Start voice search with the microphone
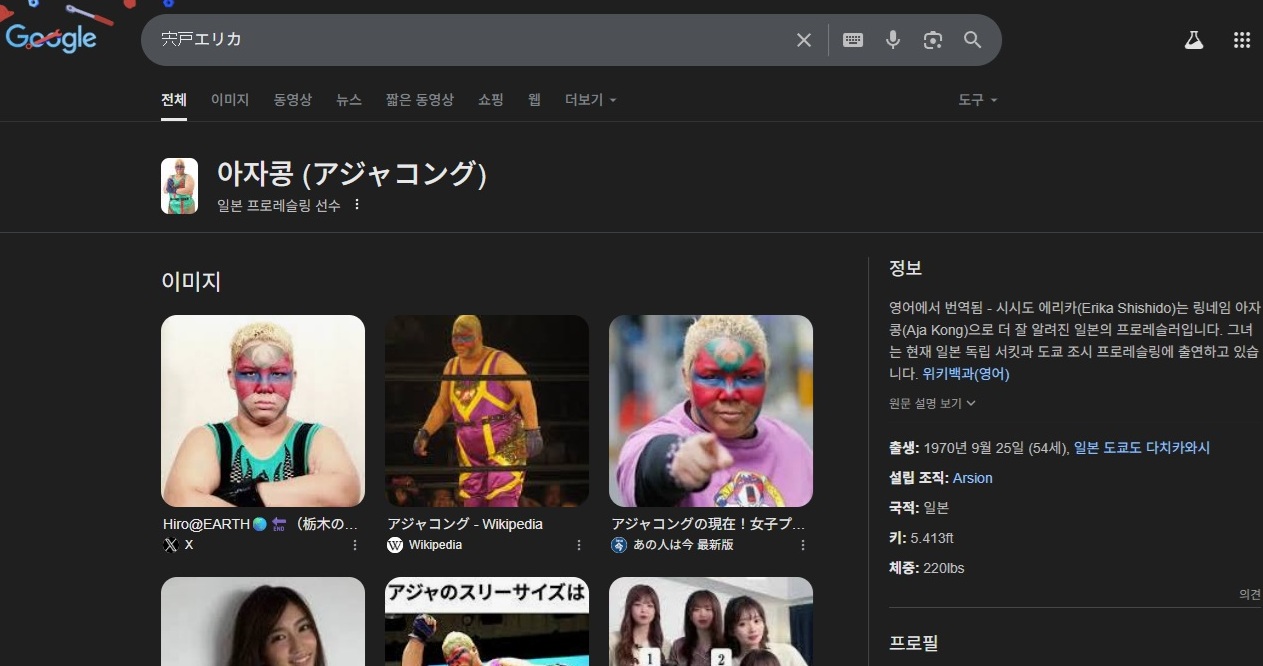The height and width of the screenshot is (666, 1263). 893,40
